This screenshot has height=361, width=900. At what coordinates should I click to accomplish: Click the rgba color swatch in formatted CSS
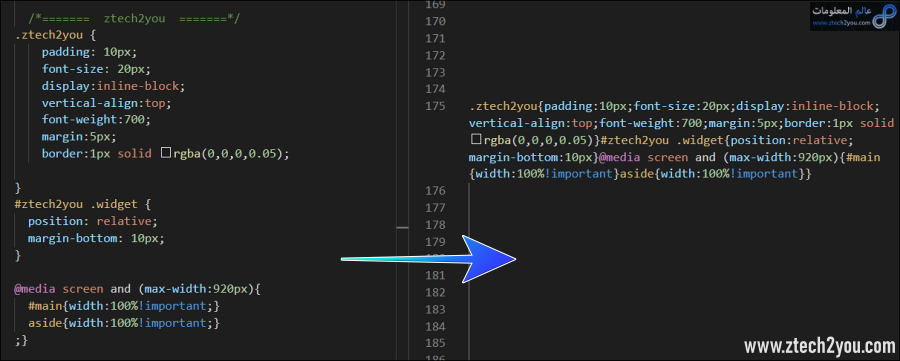[166, 154]
